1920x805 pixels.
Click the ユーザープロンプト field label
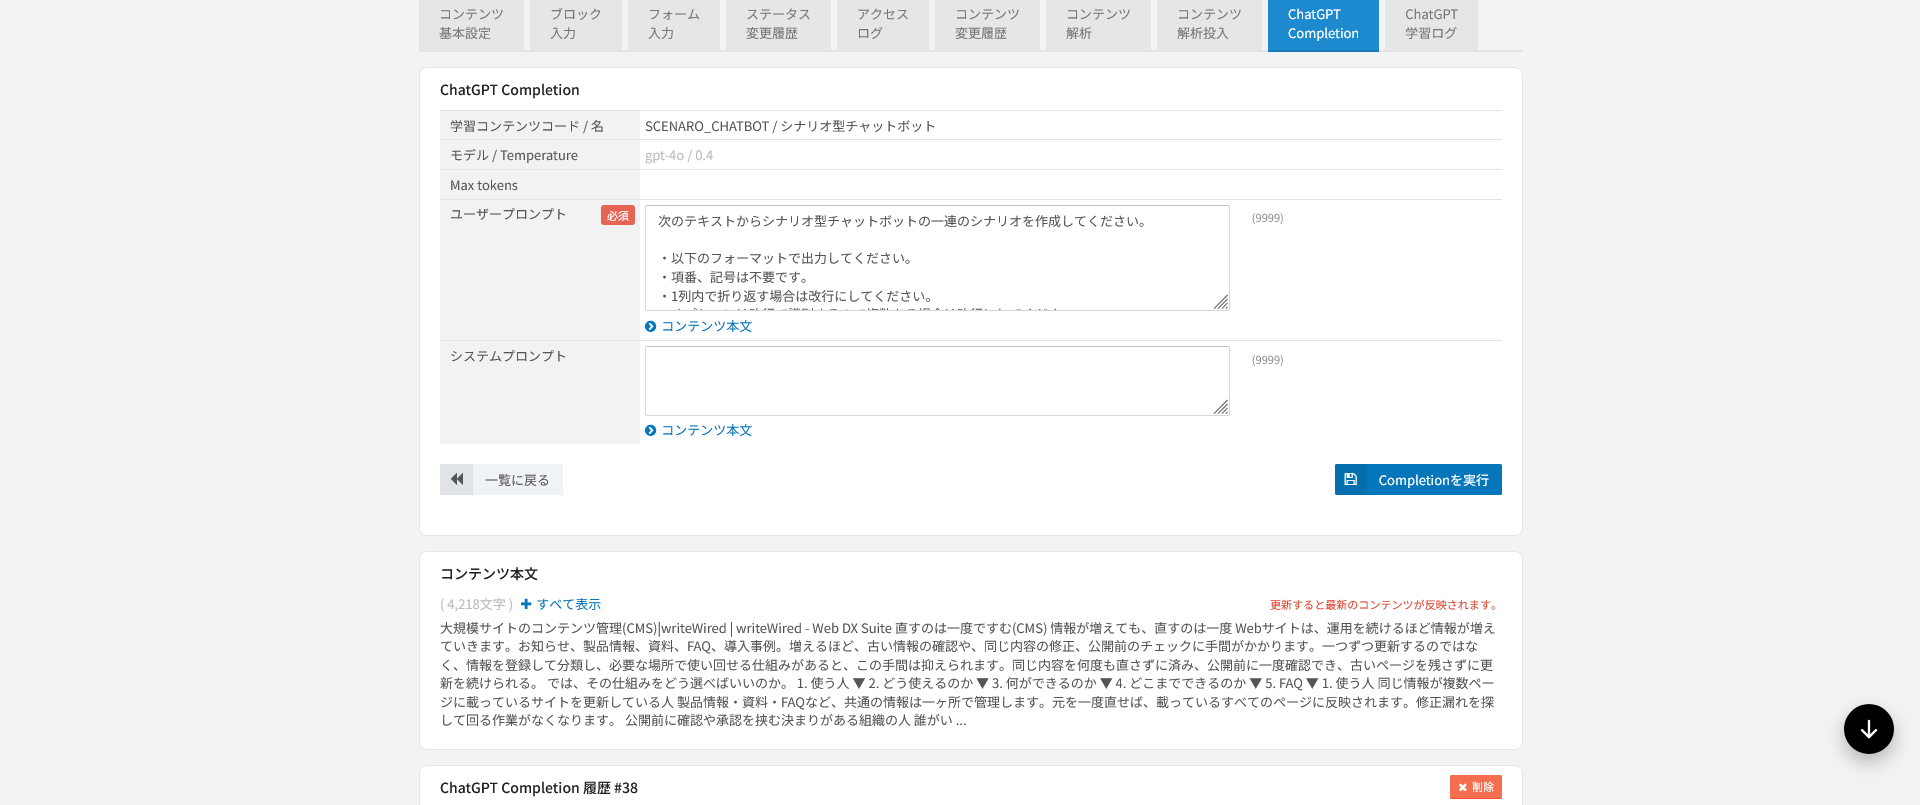pyautogui.click(x=508, y=214)
